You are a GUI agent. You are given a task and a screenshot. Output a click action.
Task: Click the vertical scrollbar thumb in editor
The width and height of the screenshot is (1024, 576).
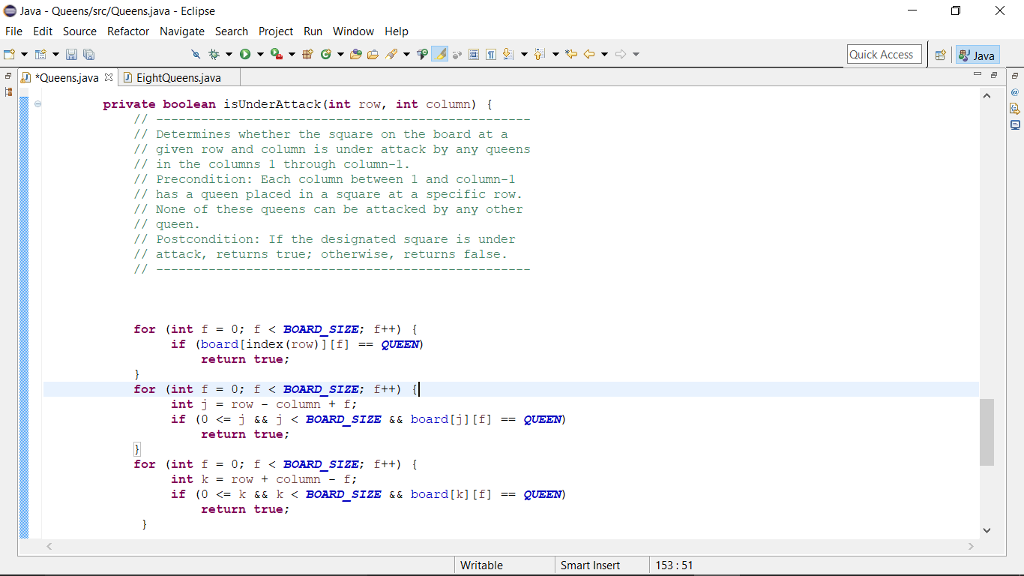pos(987,431)
